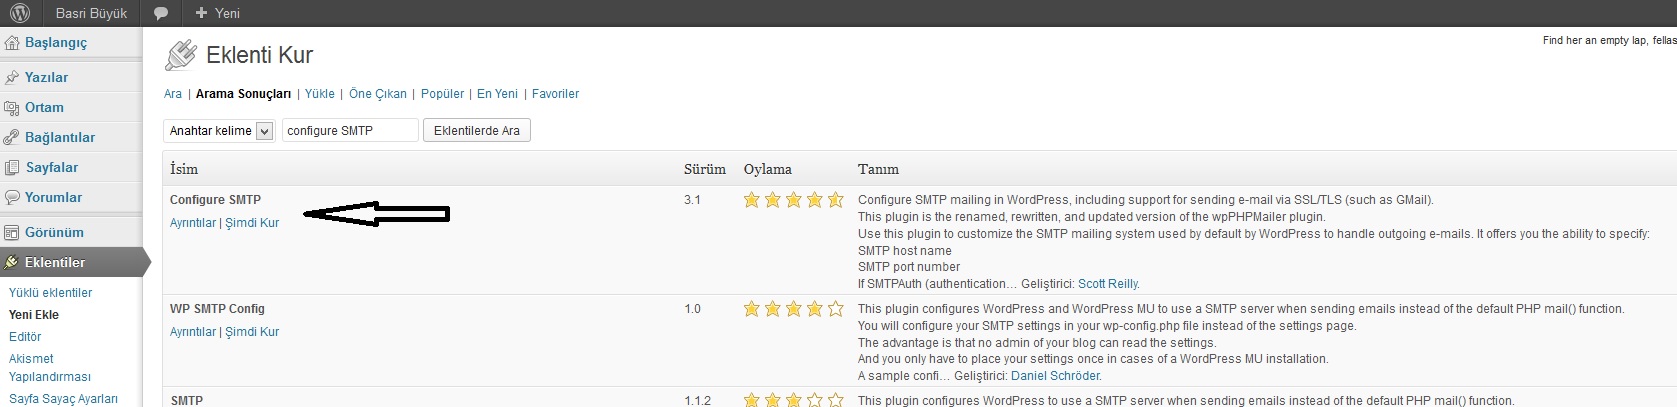Screen dimensions: 1677x407
Task: Switch to the Popüler tab
Action: pyautogui.click(x=442, y=94)
